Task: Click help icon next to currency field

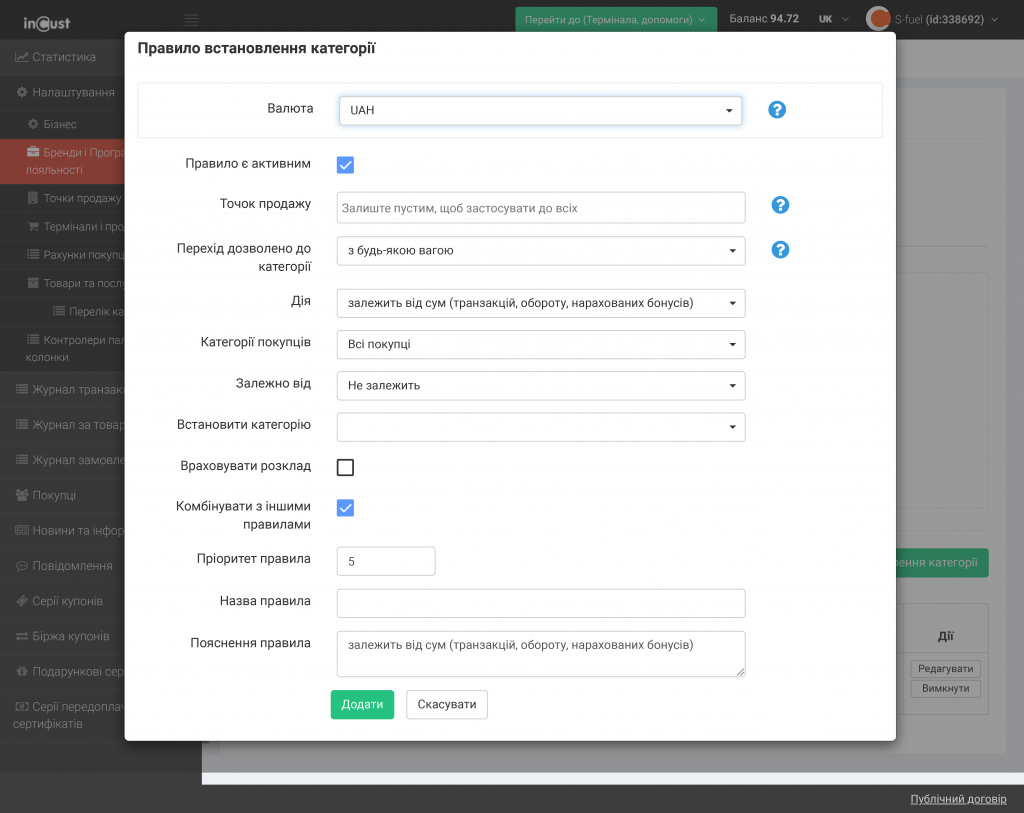Action: tap(777, 110)
